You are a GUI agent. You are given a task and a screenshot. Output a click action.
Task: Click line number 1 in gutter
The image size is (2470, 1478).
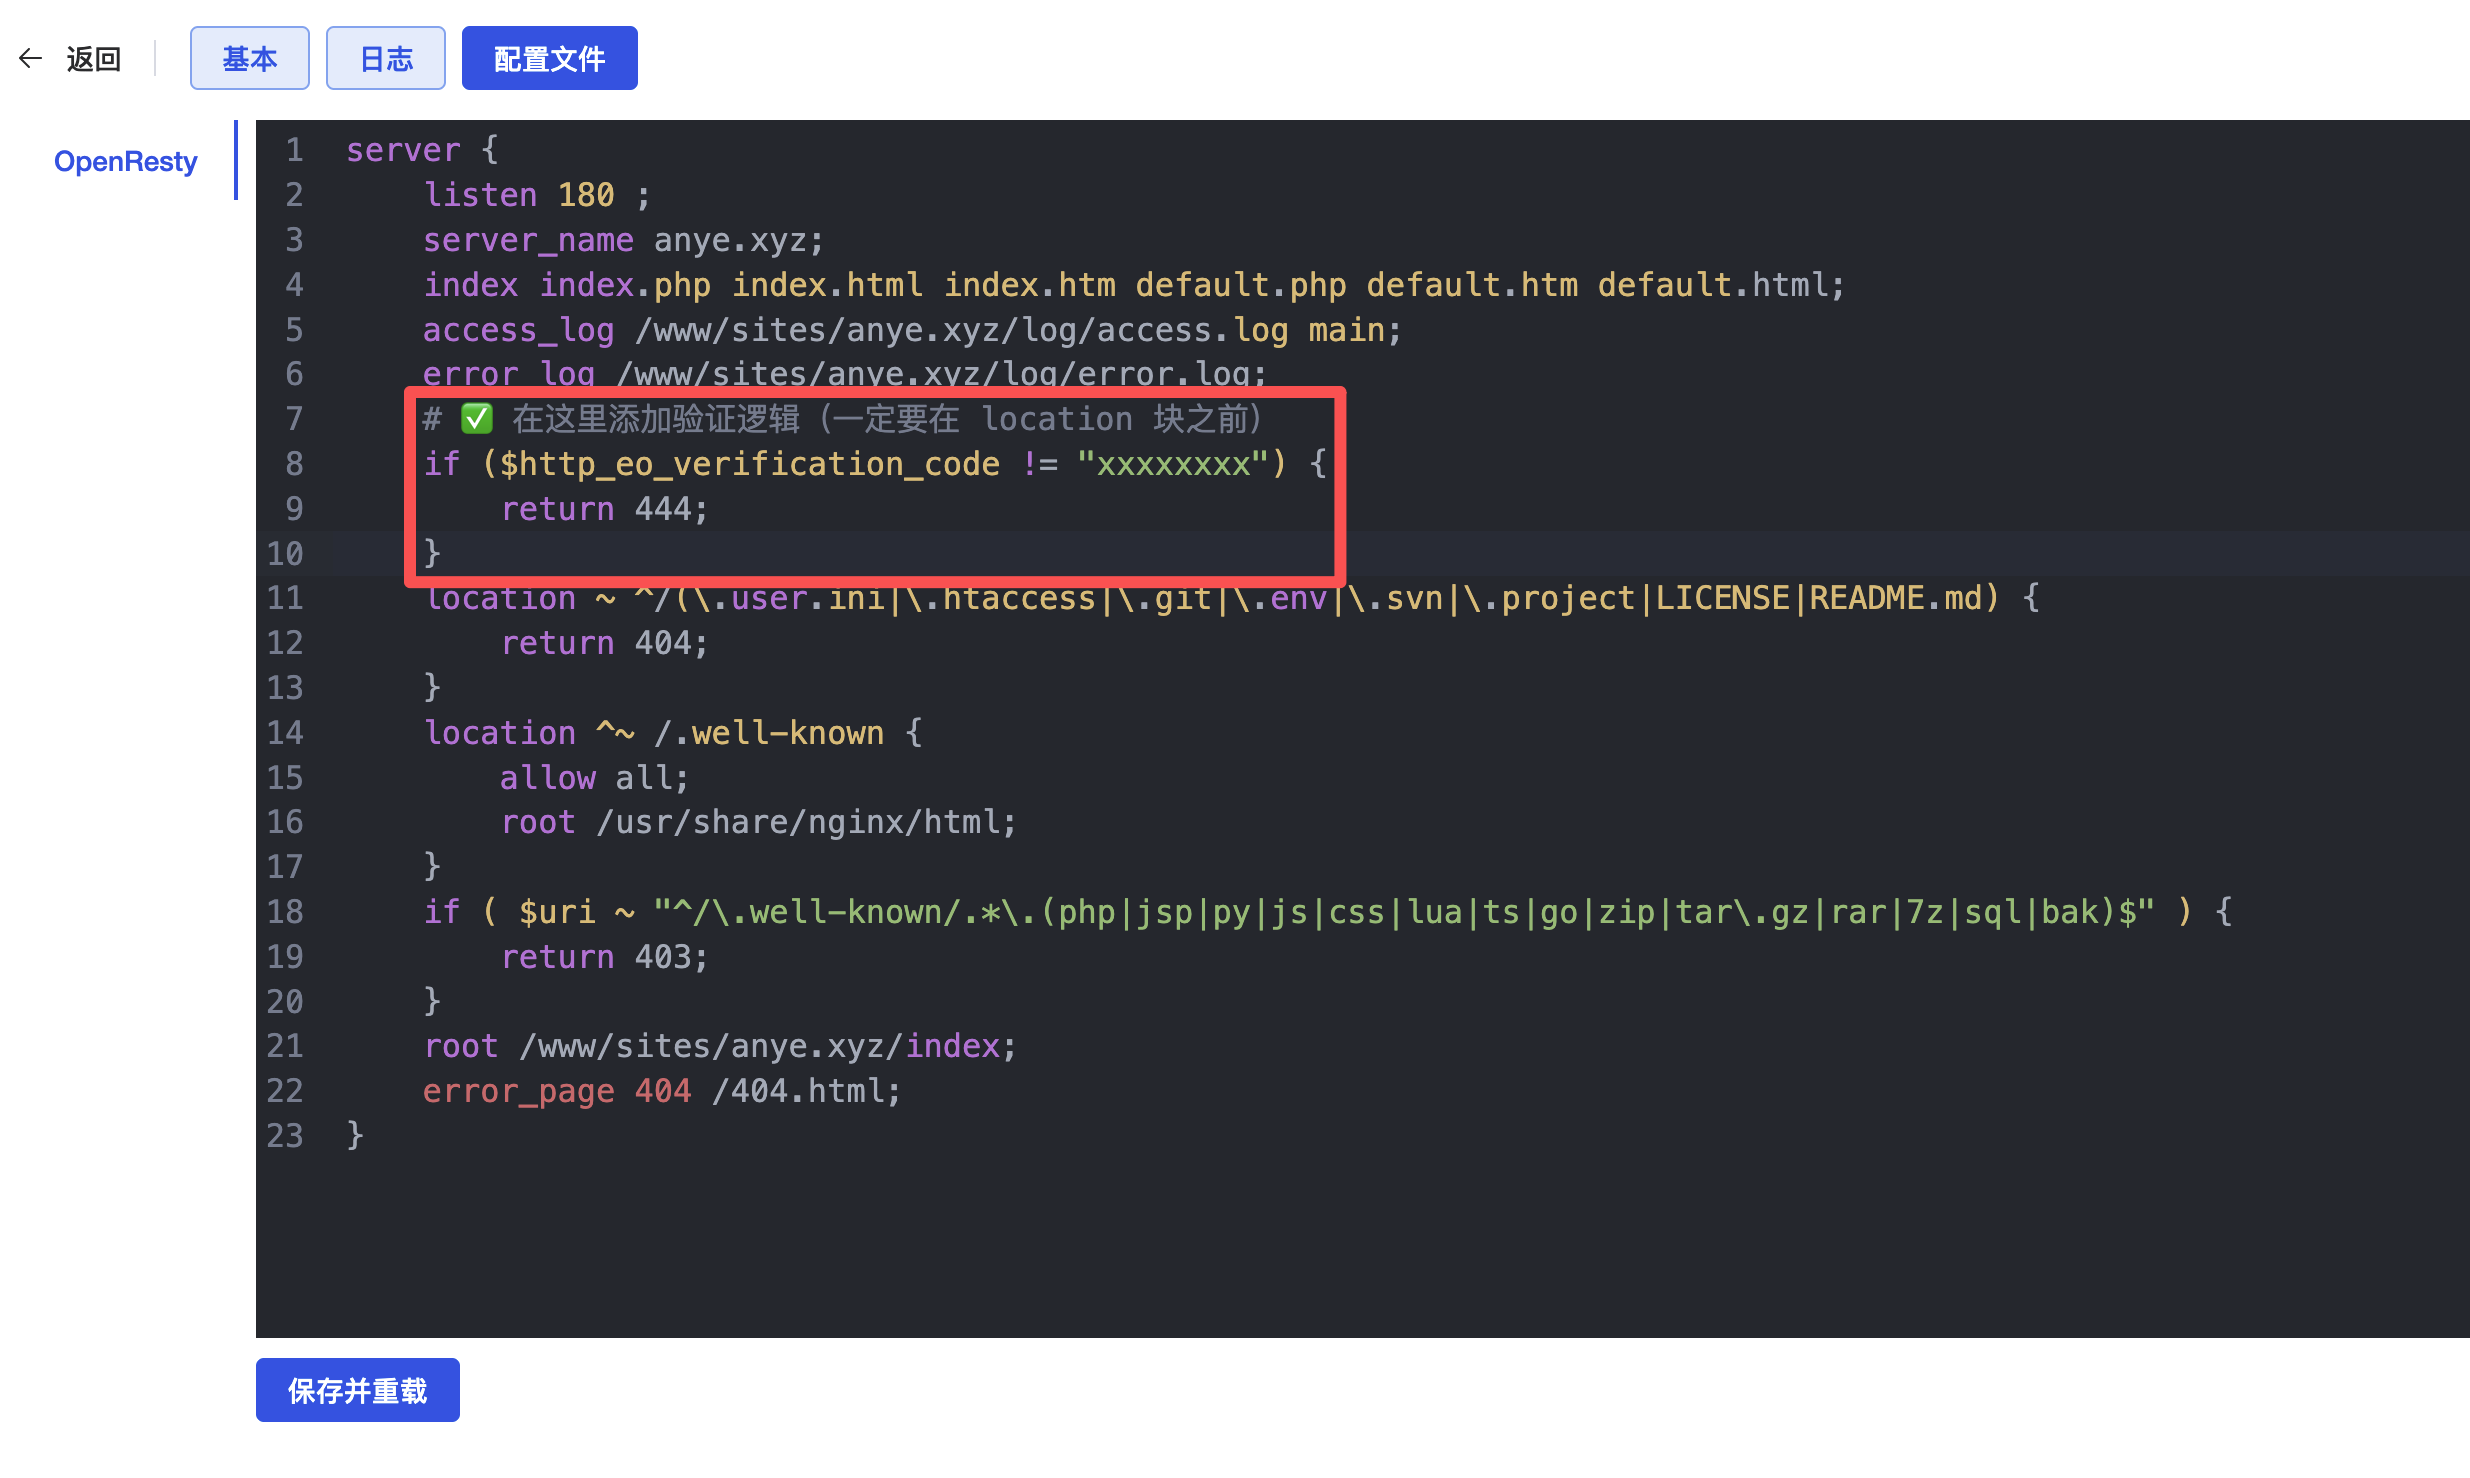[x=294, y=150]
